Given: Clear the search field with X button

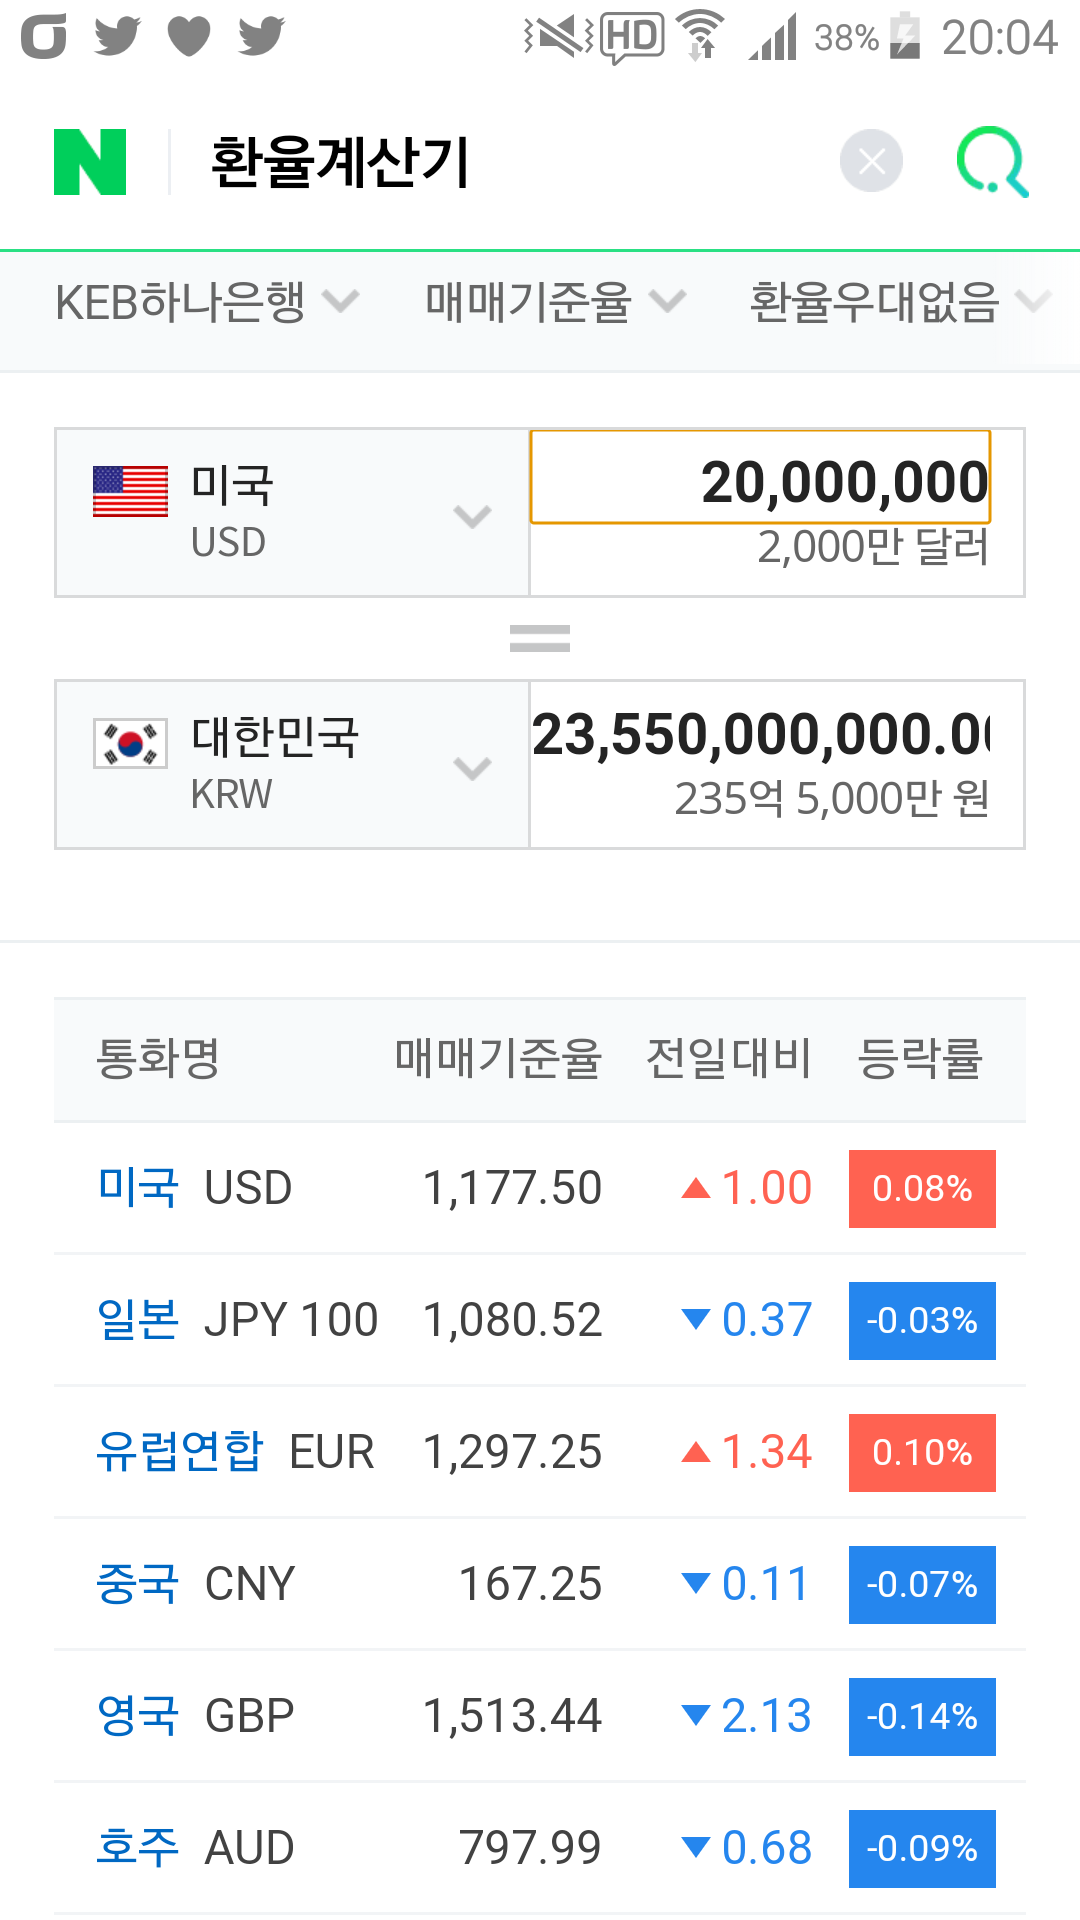Looking at the screenshot, I should [x=871, y=161].
